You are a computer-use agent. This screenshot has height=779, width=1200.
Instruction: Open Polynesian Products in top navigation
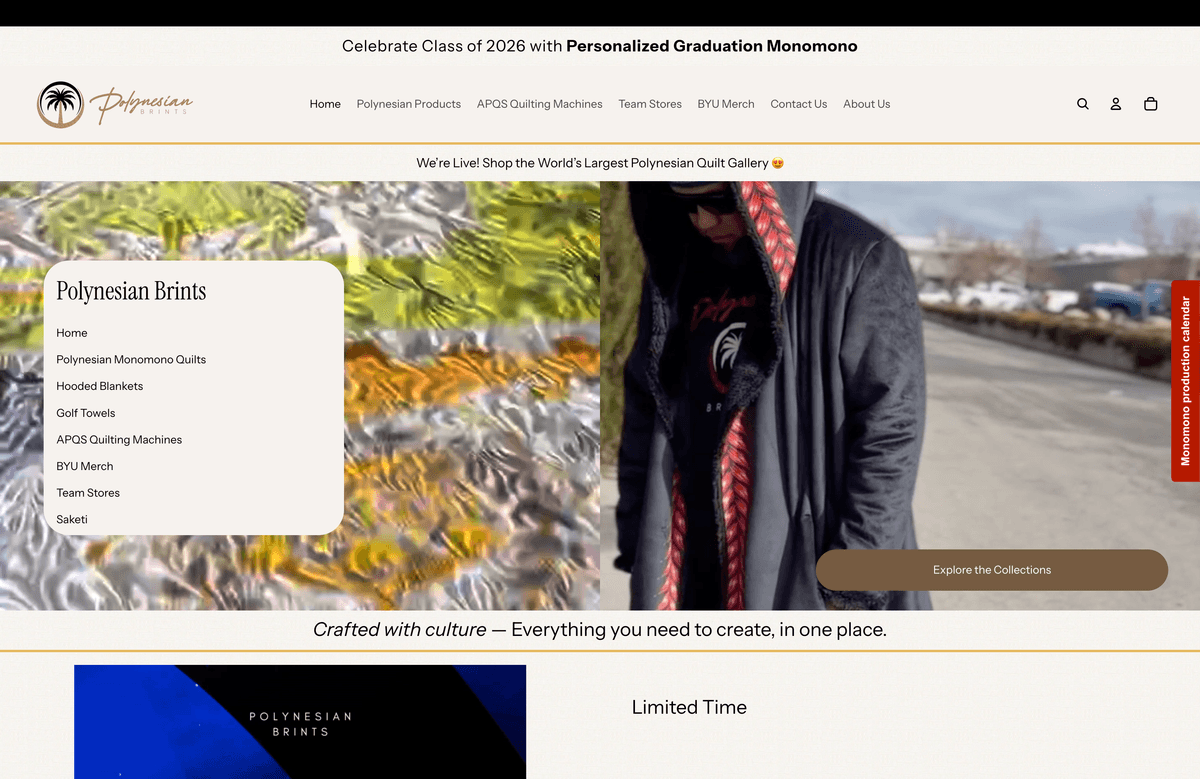click(x=409, y=104)
